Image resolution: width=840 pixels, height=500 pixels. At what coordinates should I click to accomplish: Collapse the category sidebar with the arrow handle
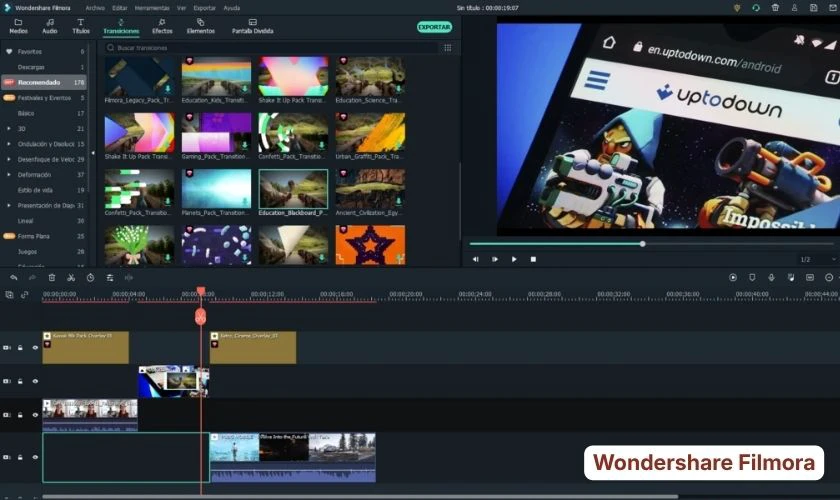point(93,153)
